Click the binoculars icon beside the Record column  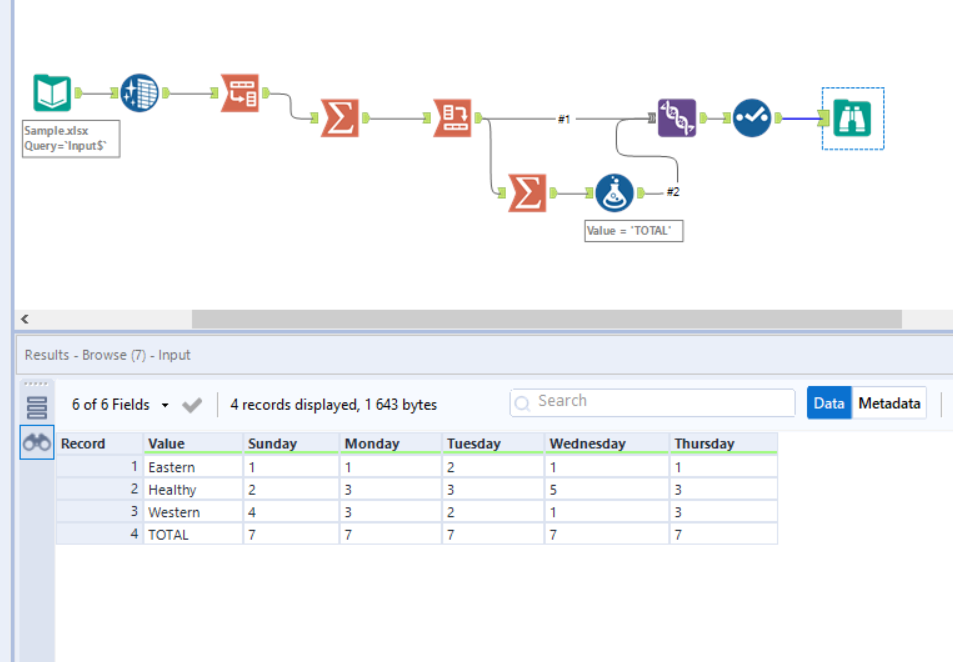36,442
